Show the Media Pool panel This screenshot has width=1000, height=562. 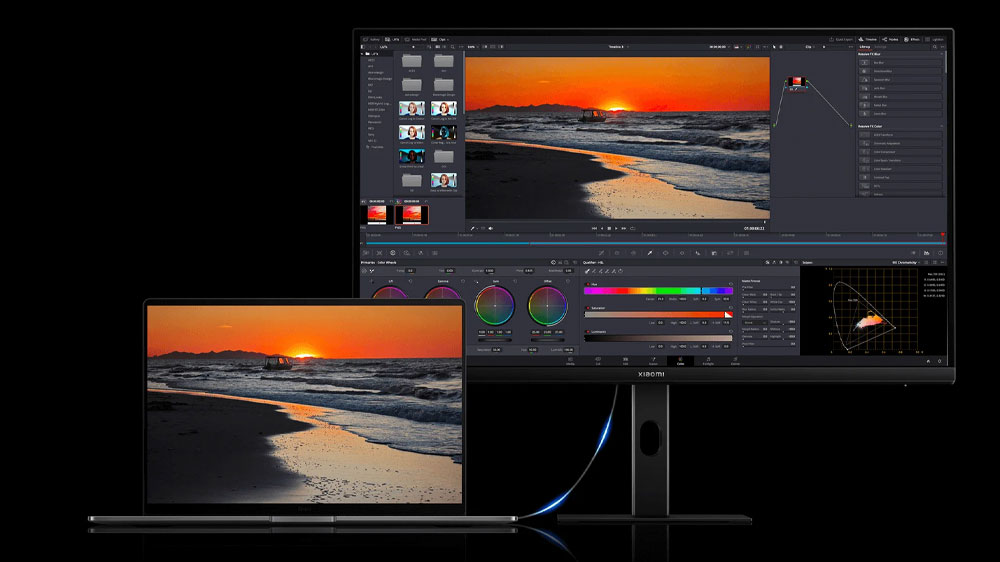click(416, 40)
